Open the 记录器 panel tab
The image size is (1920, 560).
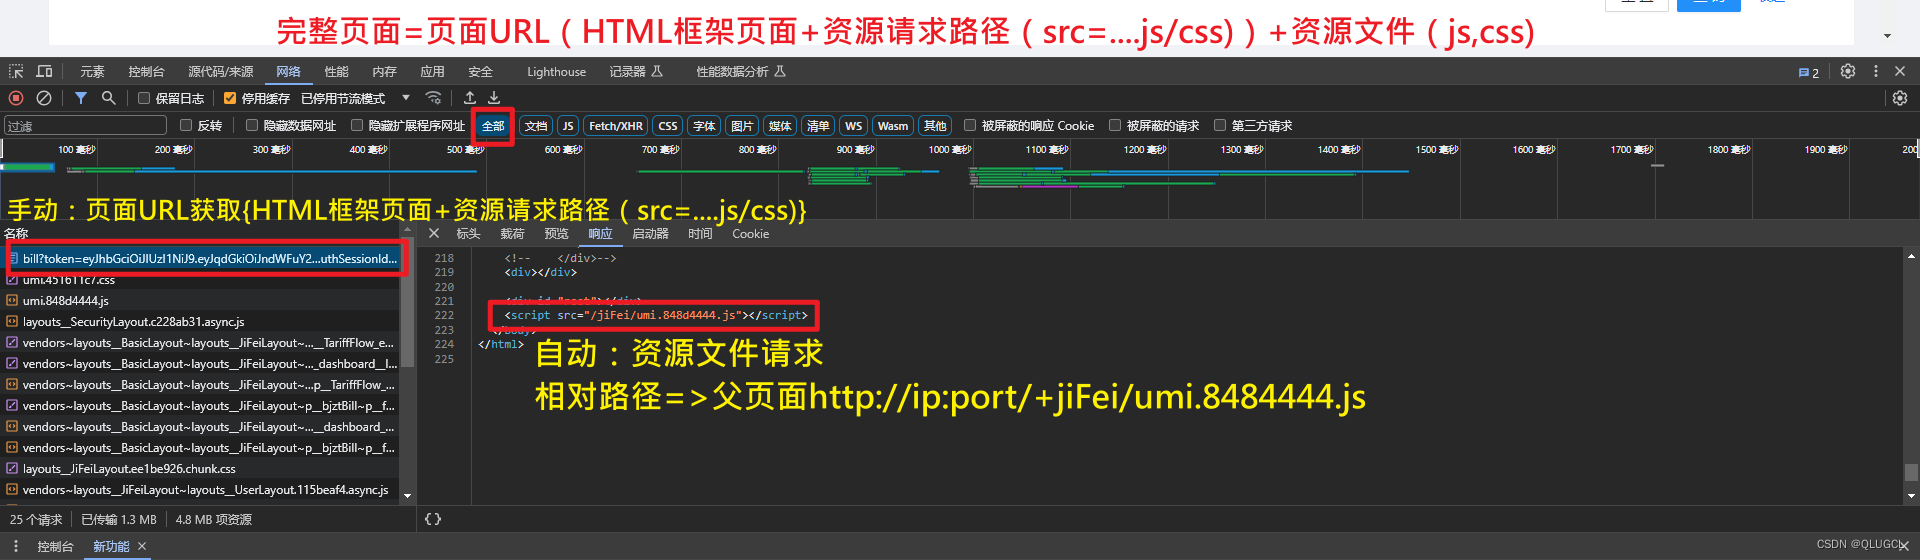[636, 72]
